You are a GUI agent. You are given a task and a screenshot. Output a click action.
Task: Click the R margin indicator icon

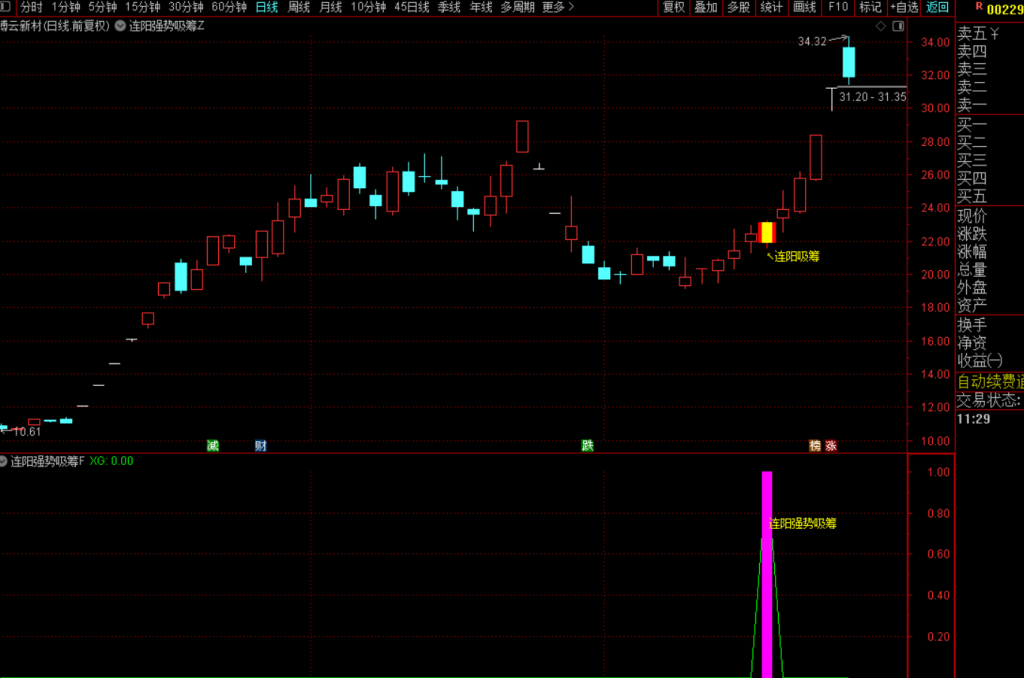pos(978,7)
